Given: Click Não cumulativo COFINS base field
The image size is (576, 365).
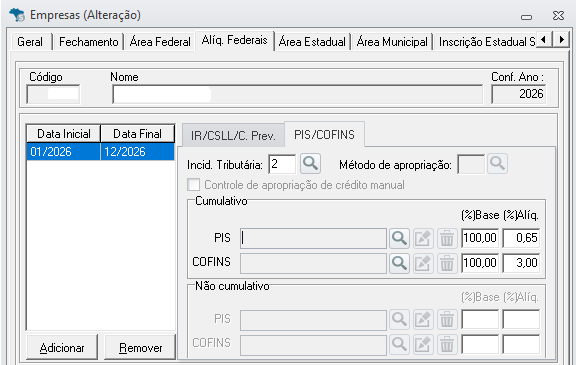Looking at the screenshot, I should (x=480, y=344).
